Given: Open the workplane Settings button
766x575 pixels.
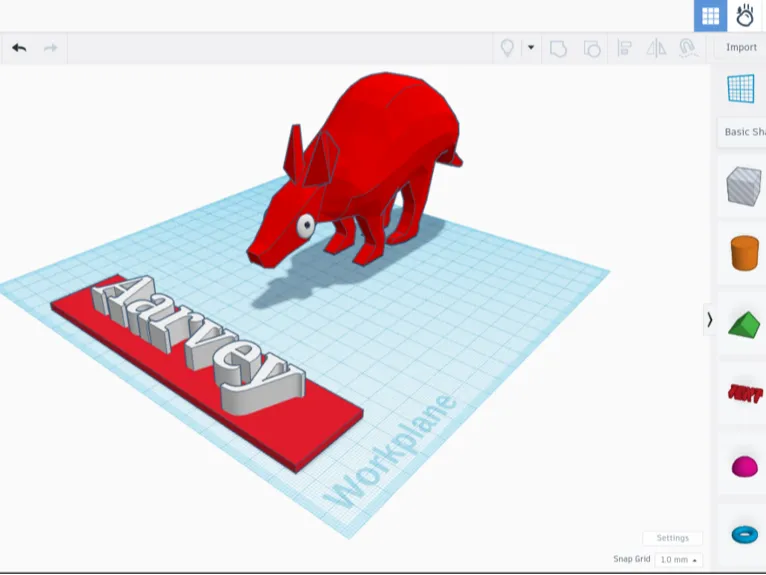Looking at the screenshot, I should 673,538.
